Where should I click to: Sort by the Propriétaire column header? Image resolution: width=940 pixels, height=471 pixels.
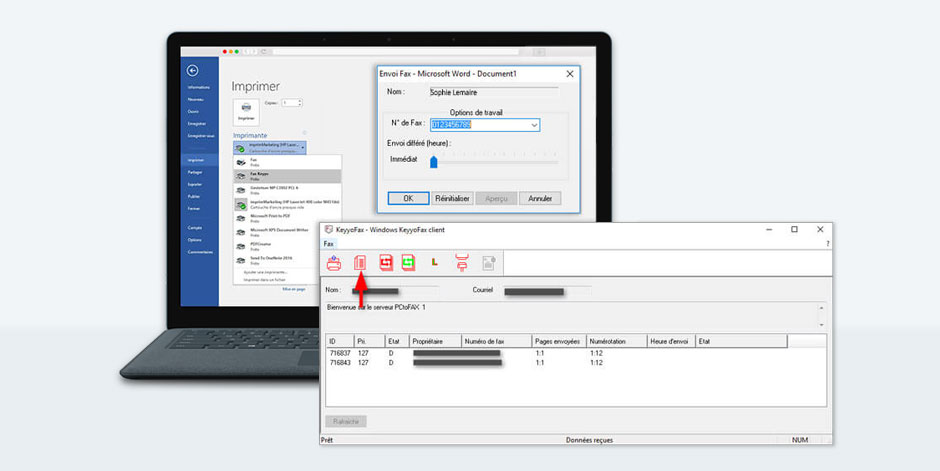click(435, 341)
